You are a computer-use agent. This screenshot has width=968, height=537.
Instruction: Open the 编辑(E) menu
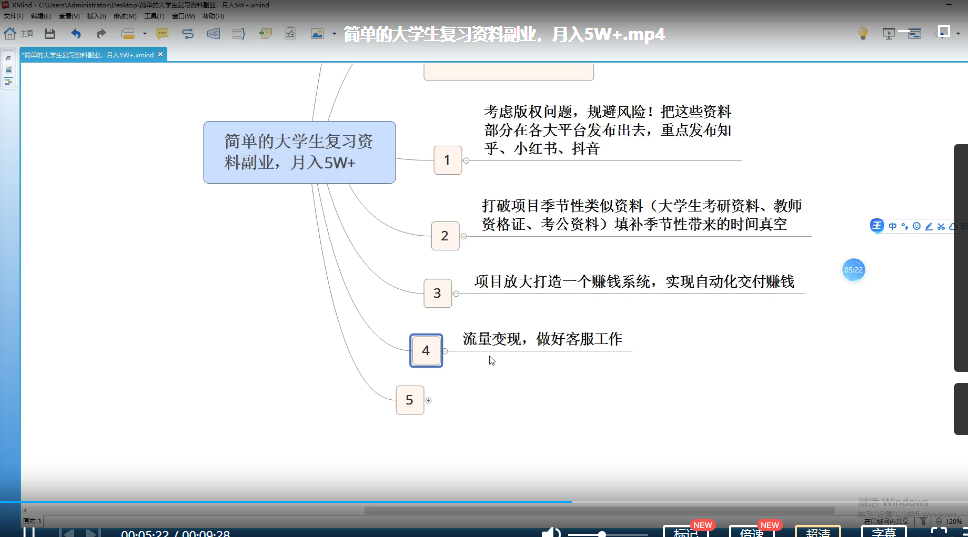[x=41, y=16]
